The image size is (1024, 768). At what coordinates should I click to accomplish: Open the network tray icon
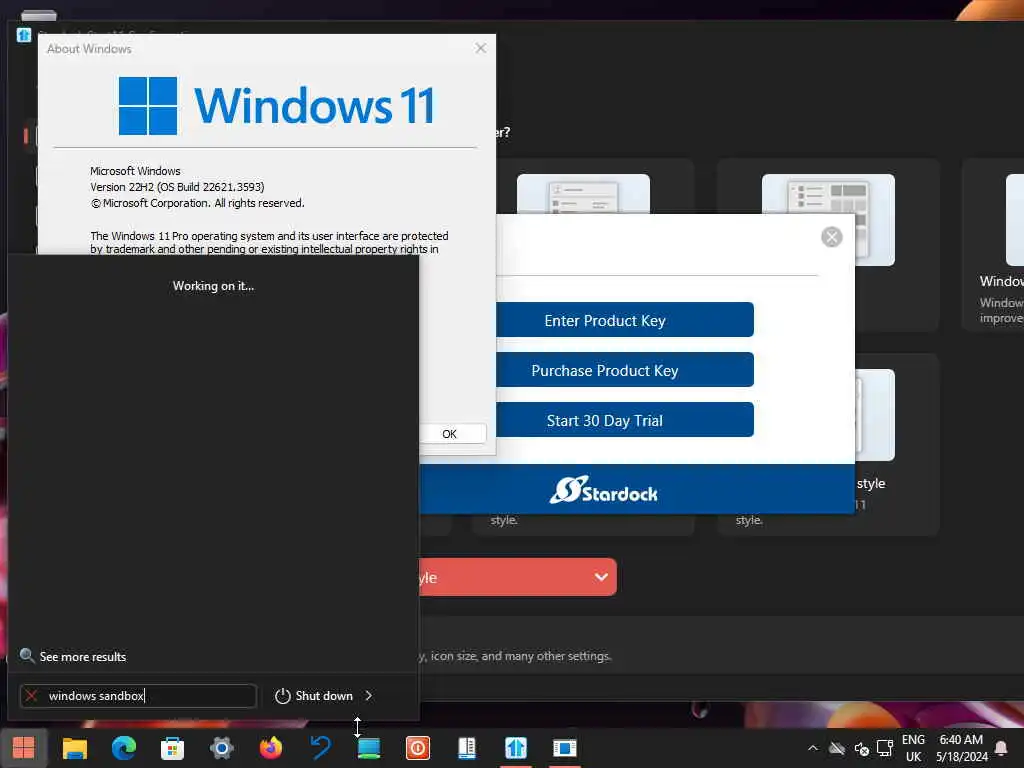coord(885,748)
